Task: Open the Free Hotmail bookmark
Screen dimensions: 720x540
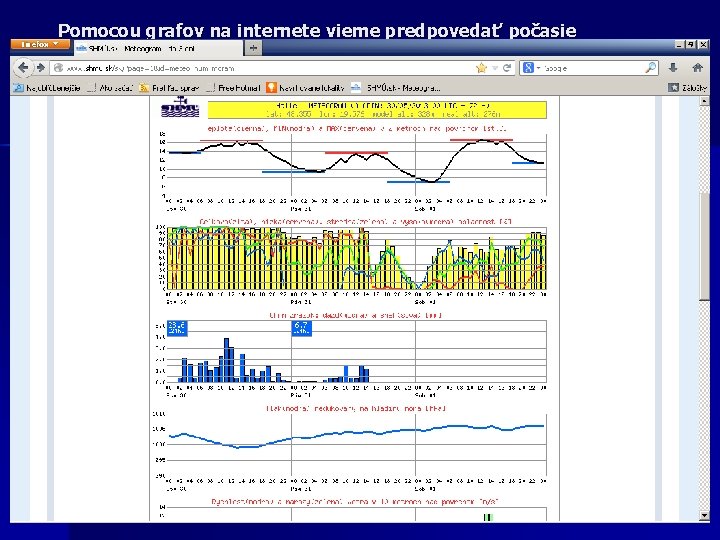Action: 233,88
